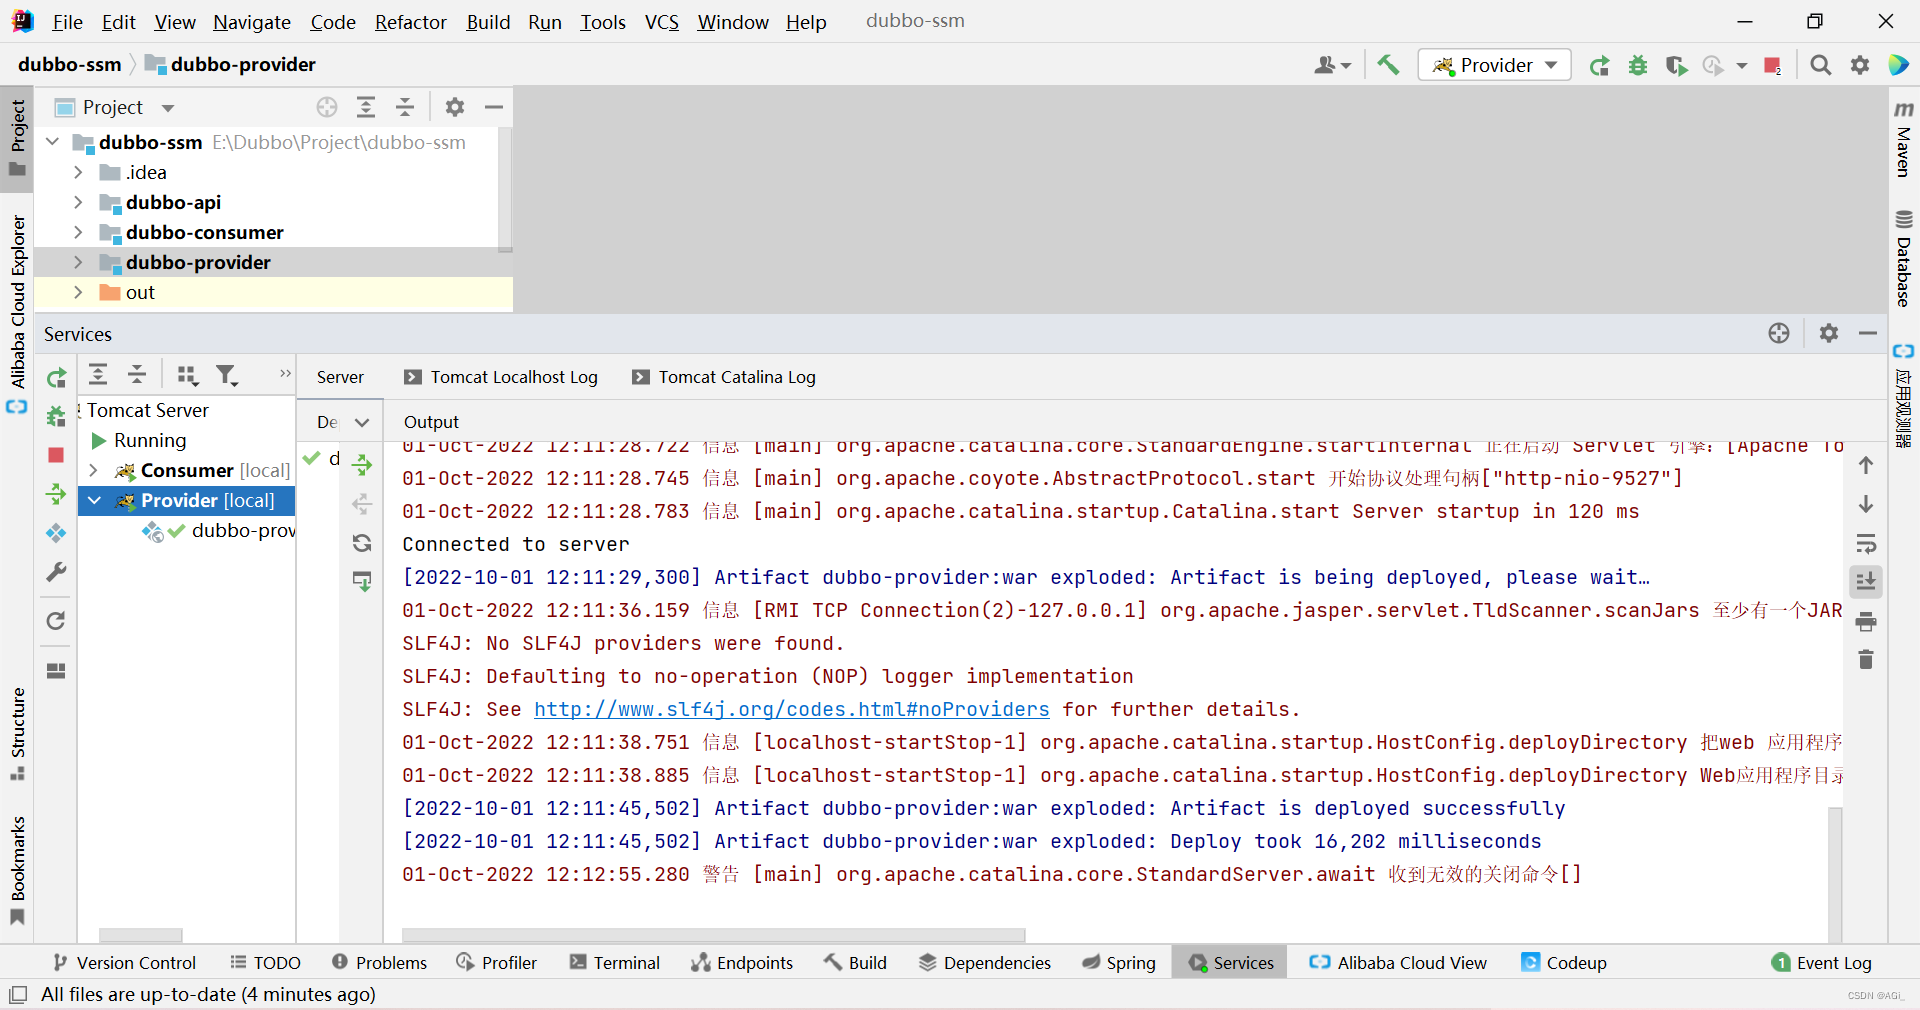1920x1010 pixels.
Task: Edit server configuration with the wrench icon
Action: [56, 572]
